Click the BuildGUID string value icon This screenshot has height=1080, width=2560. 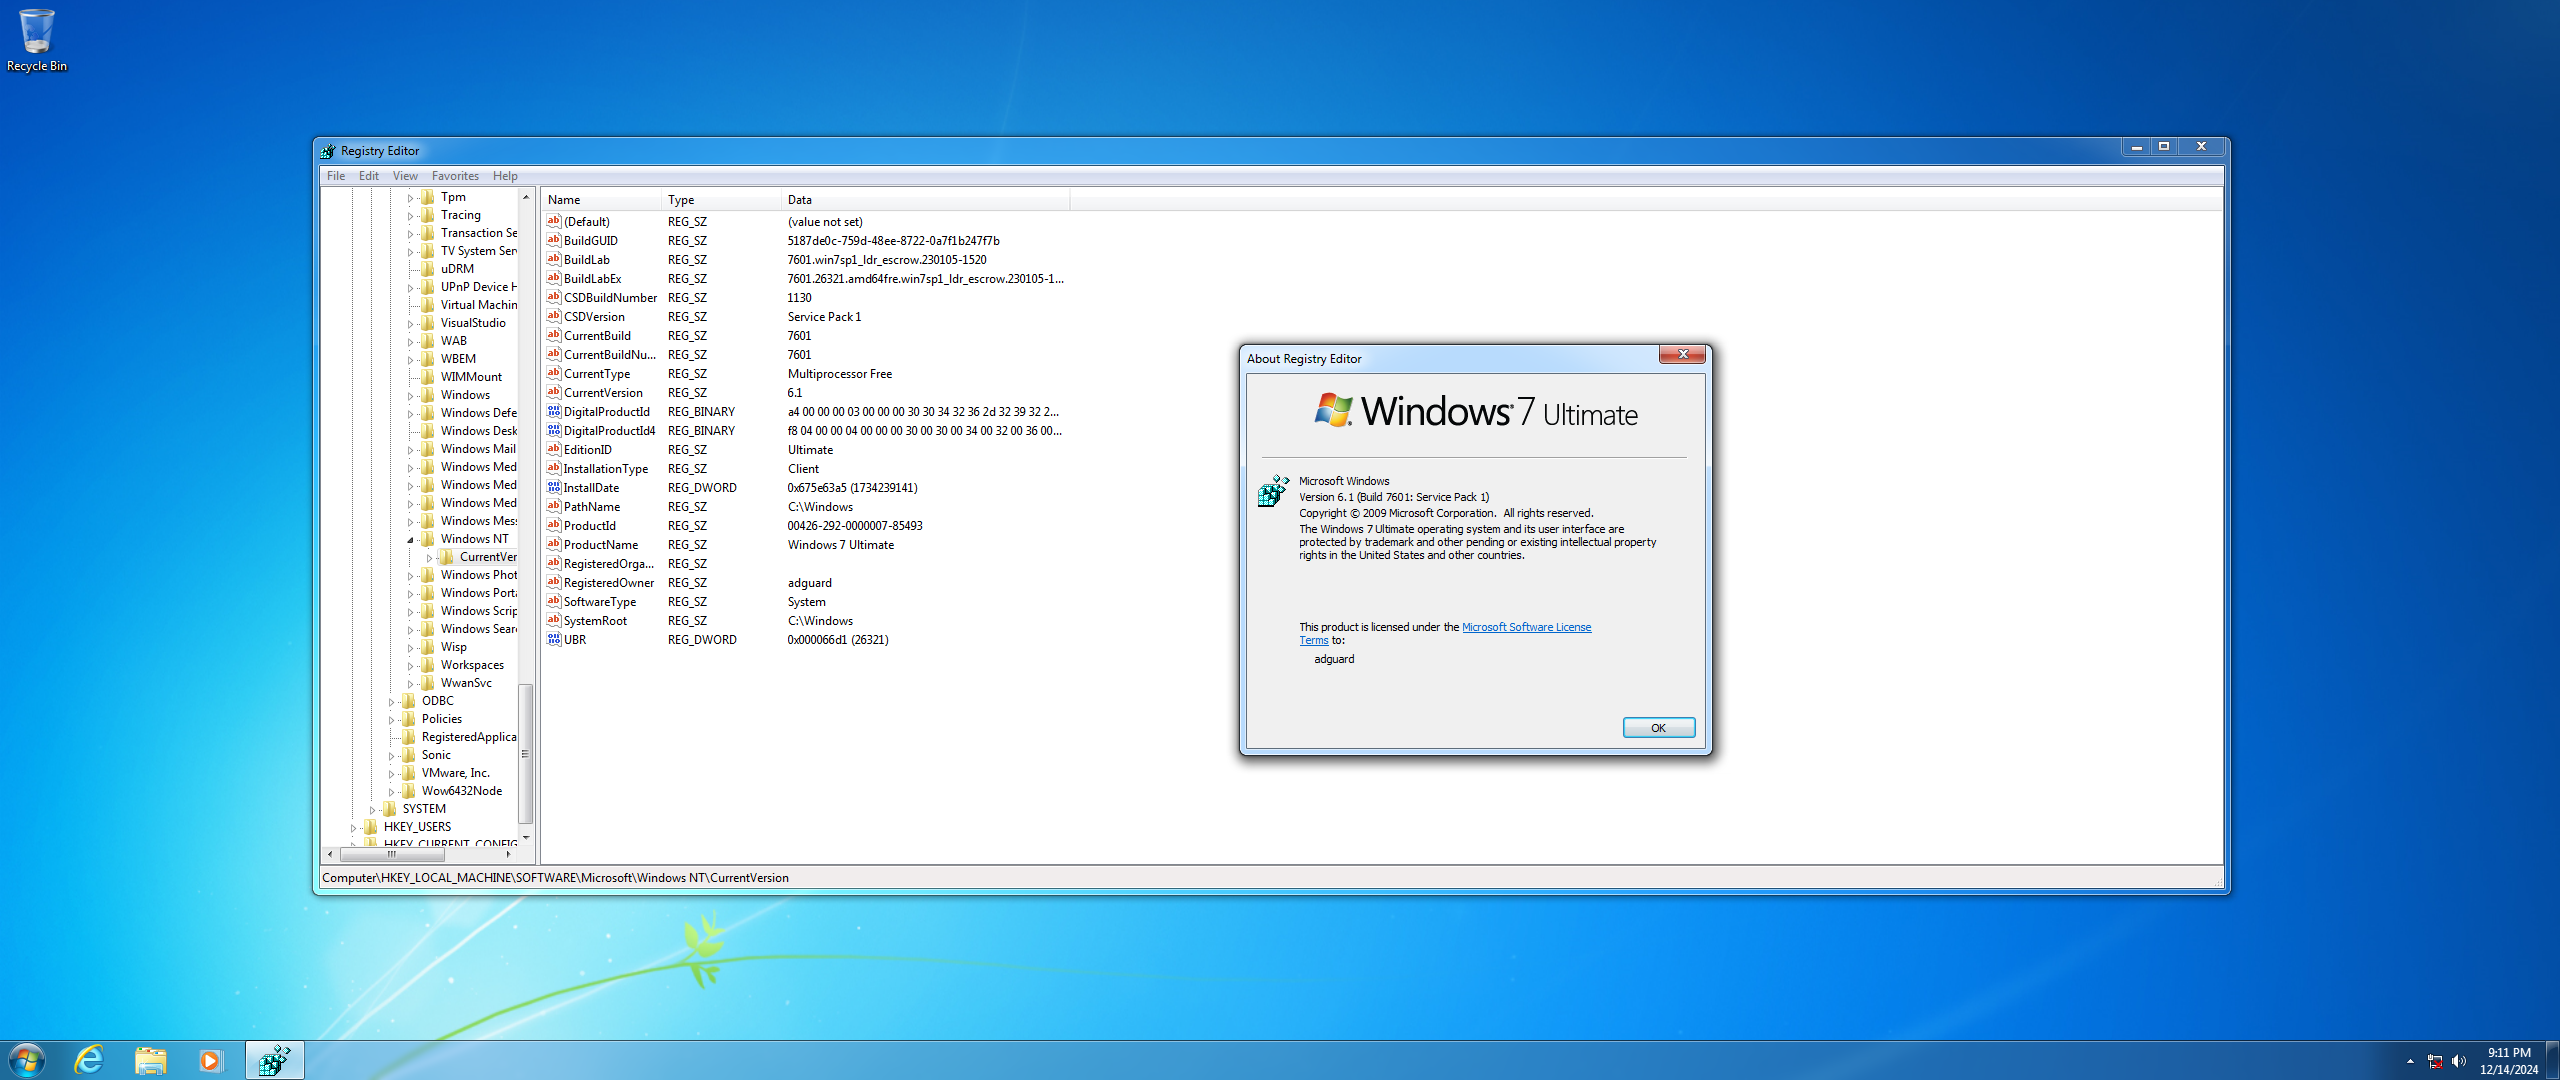click(553, 240)
